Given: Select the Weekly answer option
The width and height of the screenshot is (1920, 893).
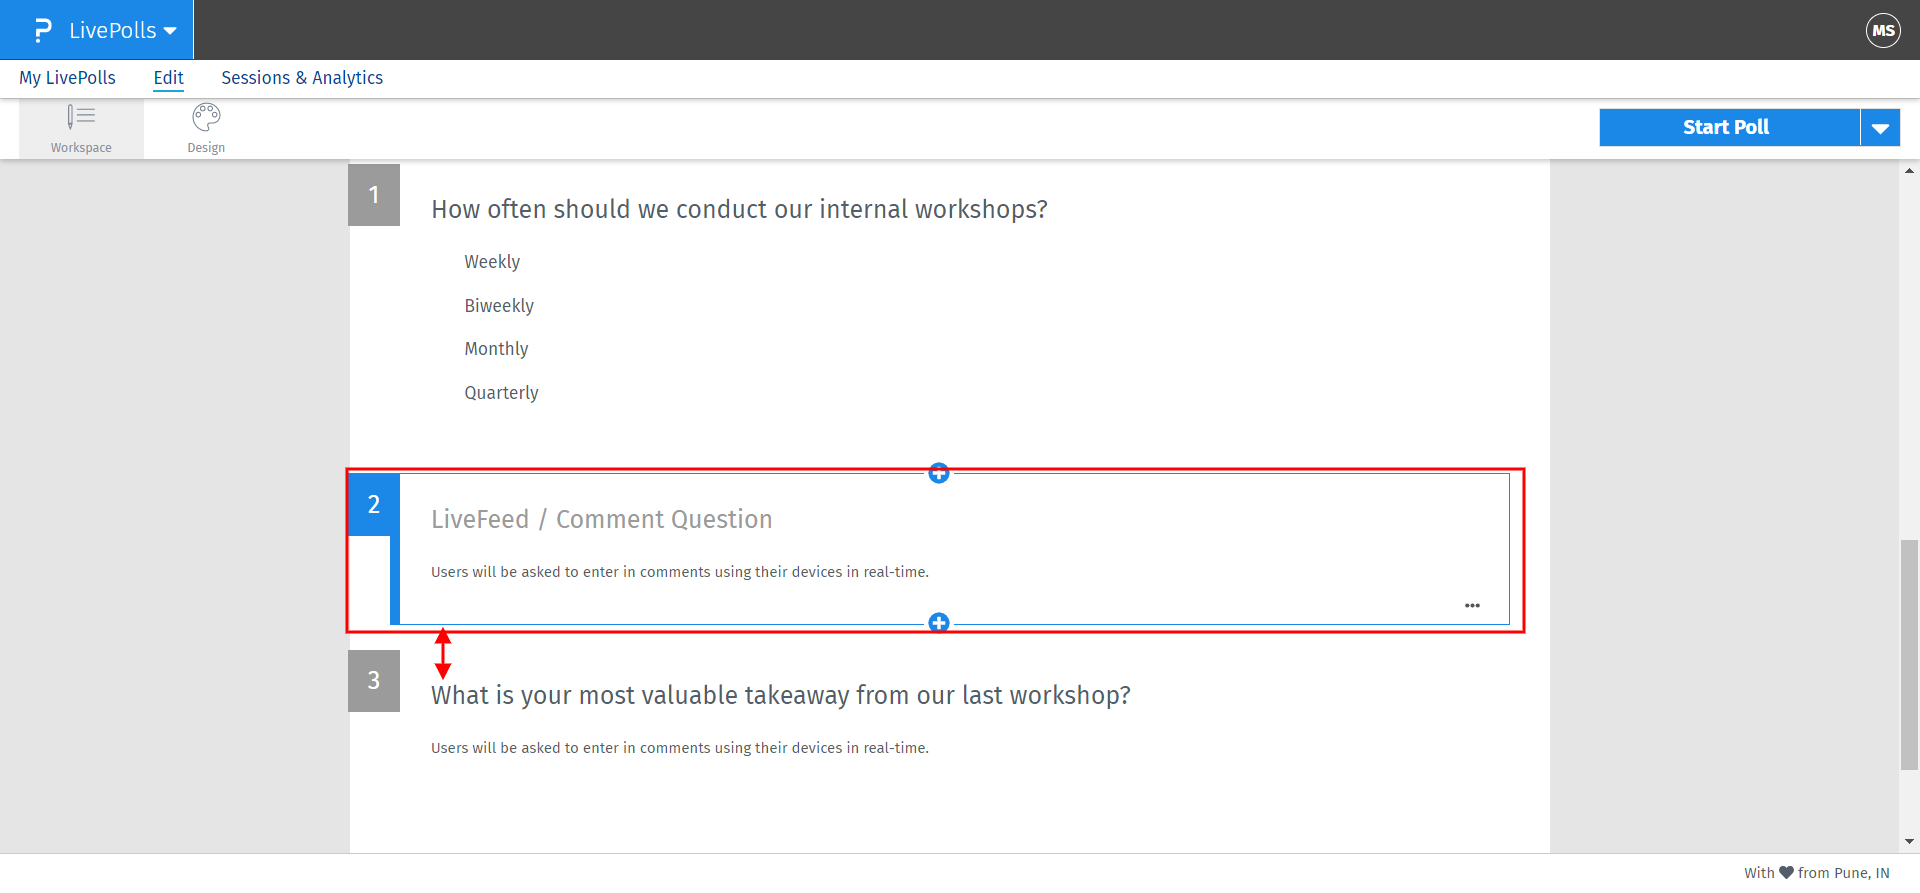Looking at the screenshot, I should click(491, 261).
